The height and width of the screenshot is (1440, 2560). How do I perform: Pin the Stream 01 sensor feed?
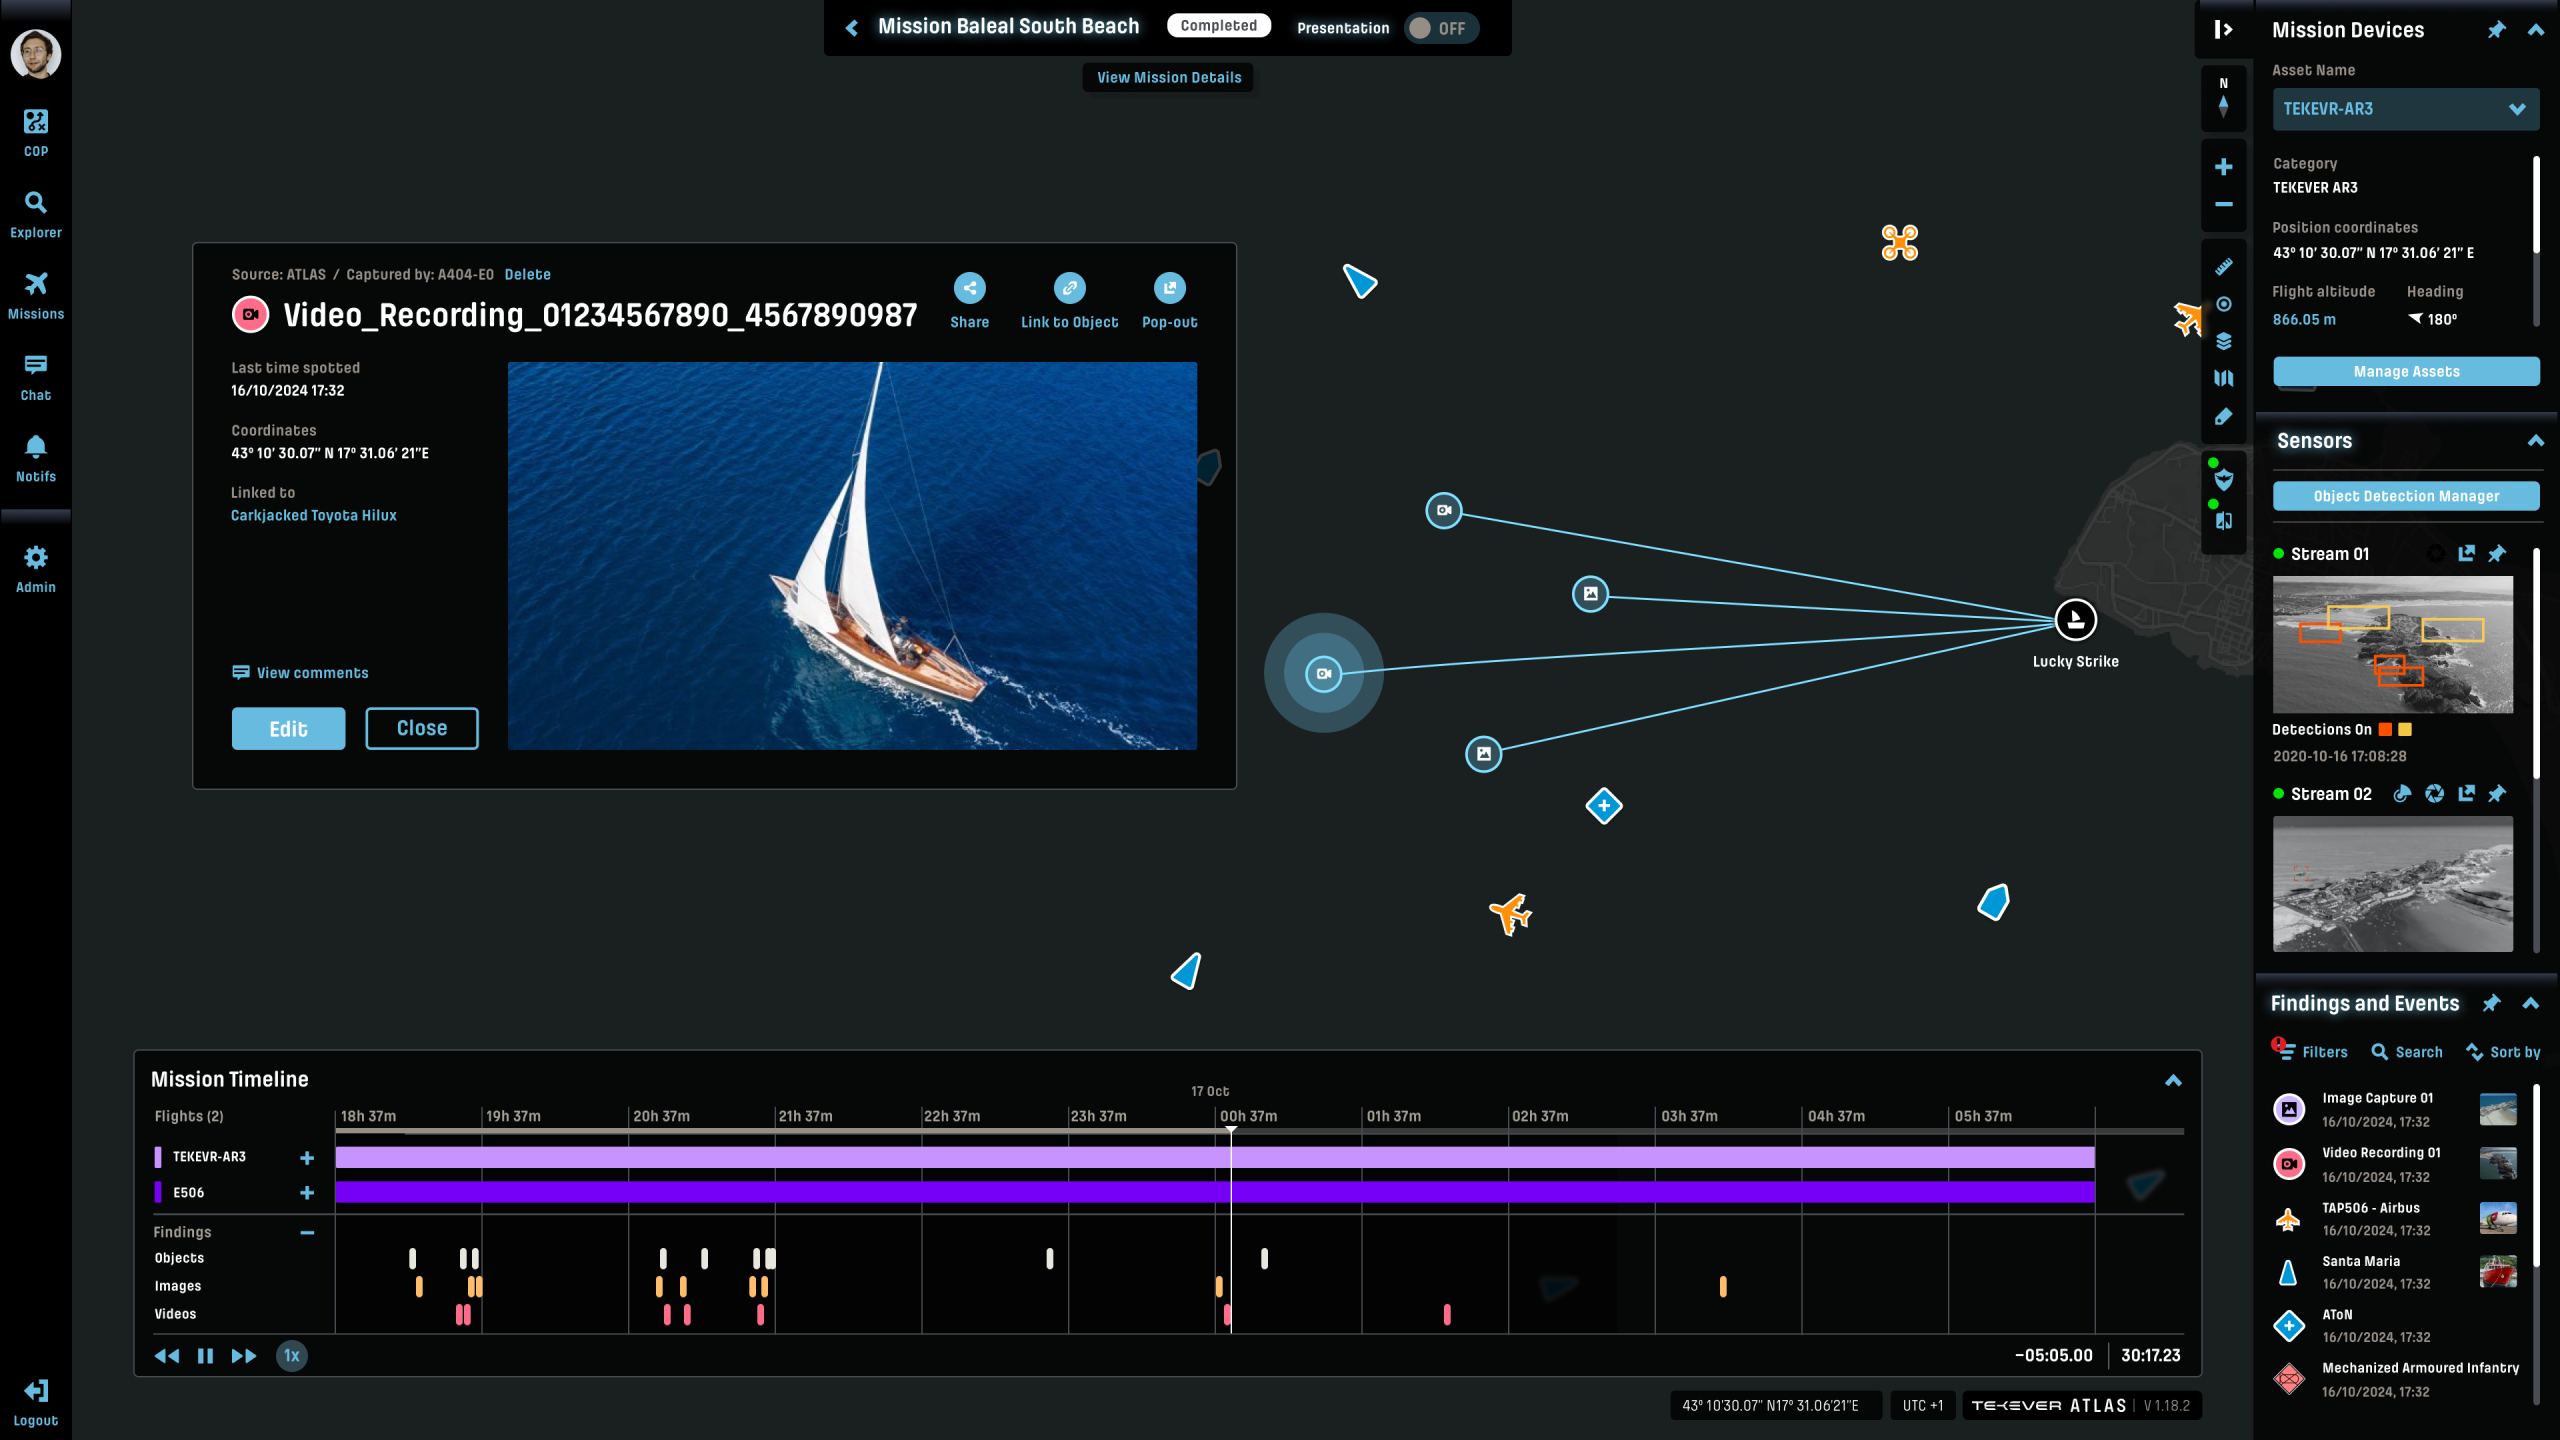tap(2497, 554)
